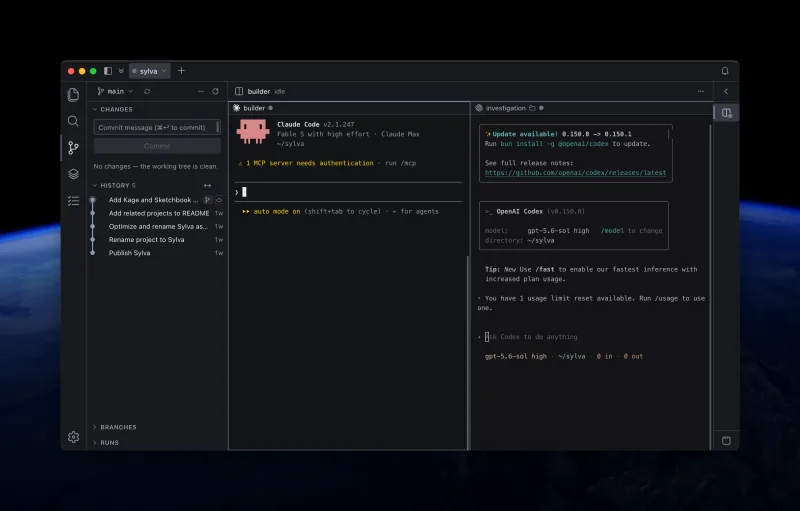Select commit 'Rename project to Sylva'
This screenshot has width=800, height=511.
(x=146, y=240)
